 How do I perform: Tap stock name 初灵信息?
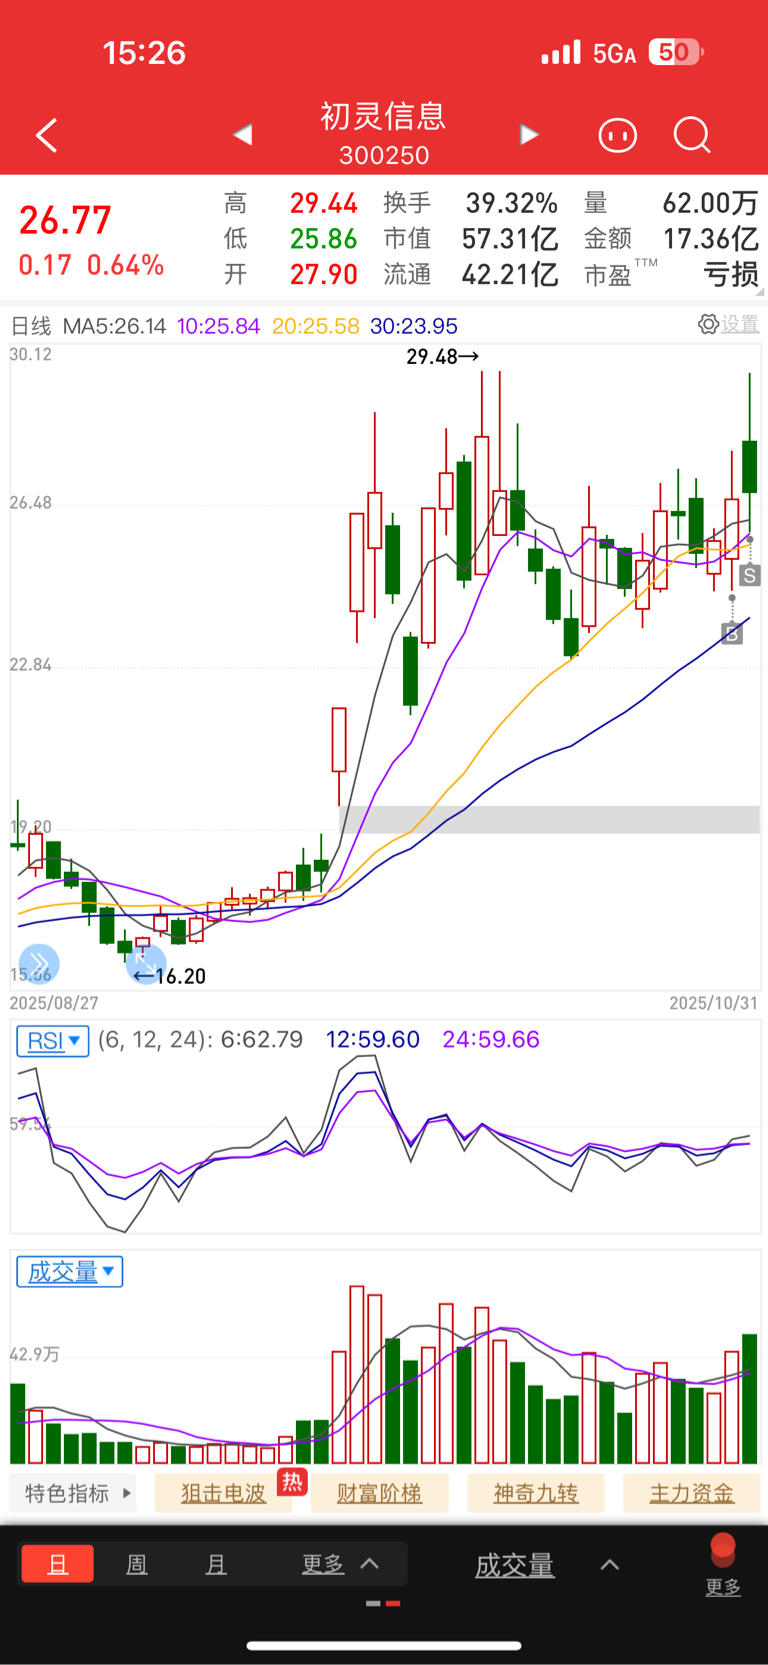pyautogui.click(x=383, y=116)
